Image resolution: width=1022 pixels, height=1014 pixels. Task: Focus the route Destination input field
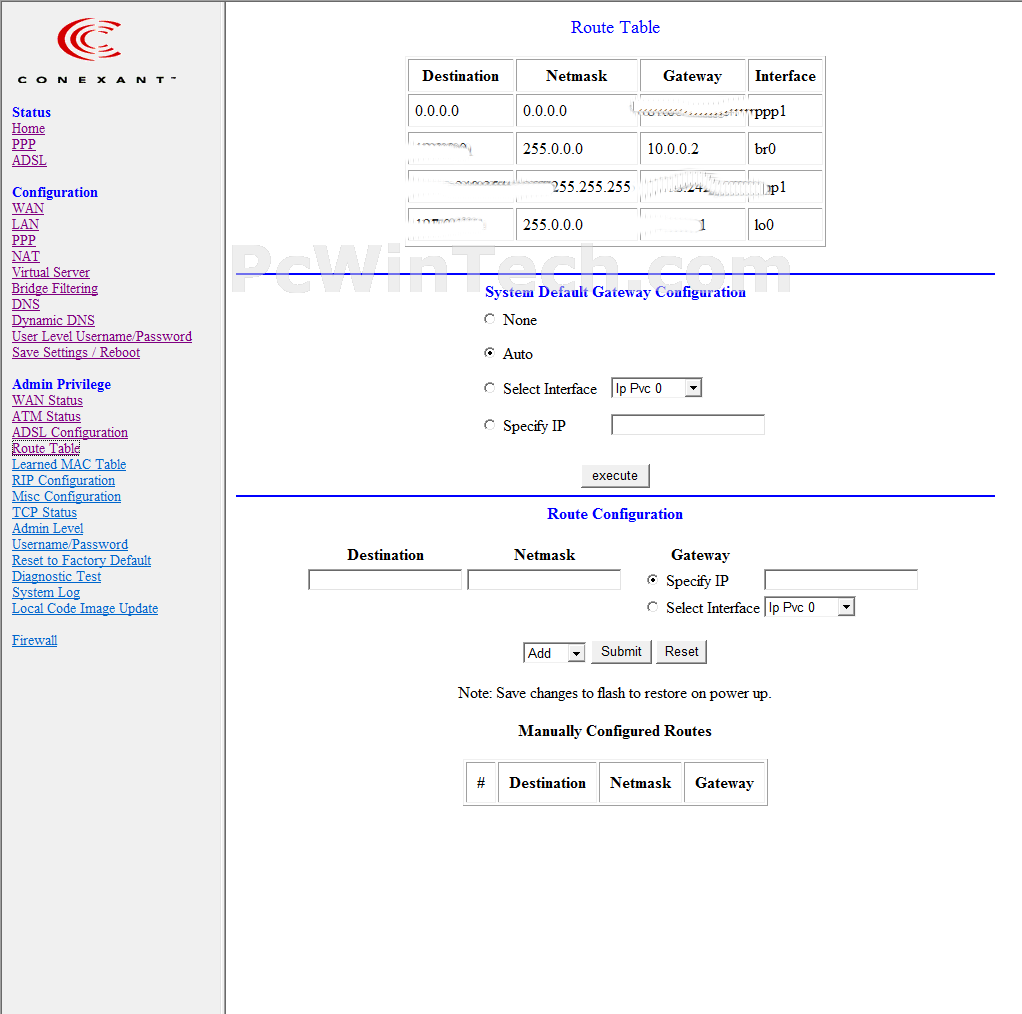(385, 579)
